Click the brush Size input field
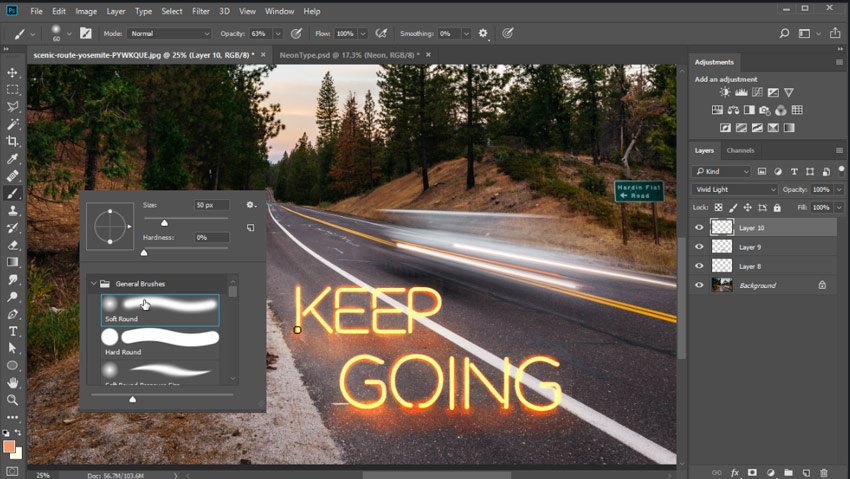The height and width of the screenshot is (479, 850). [211, 205]
